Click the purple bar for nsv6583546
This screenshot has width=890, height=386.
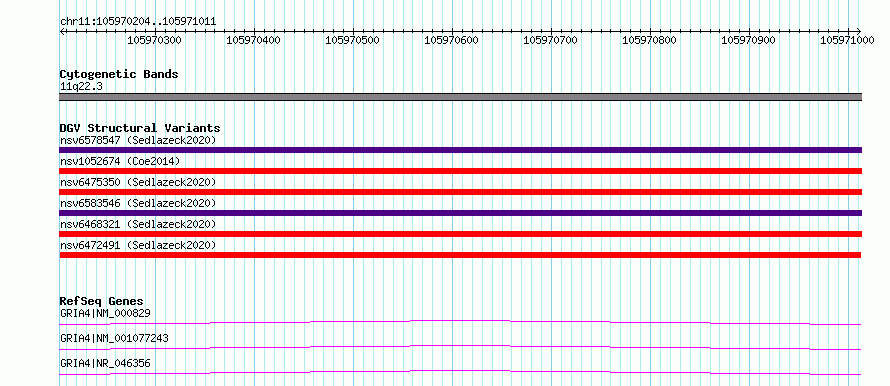point(460,213)
